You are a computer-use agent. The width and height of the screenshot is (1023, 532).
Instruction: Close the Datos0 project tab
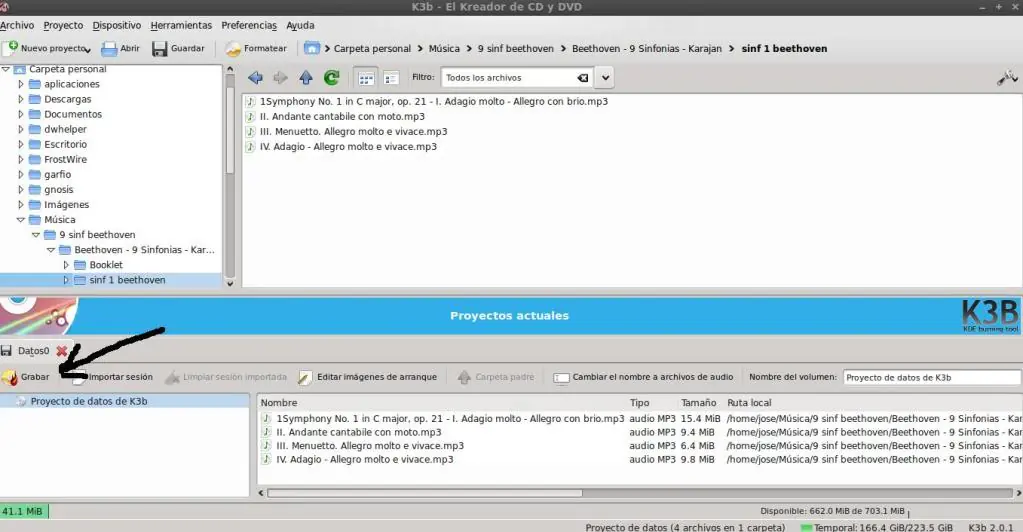click(x=61, y=351)
